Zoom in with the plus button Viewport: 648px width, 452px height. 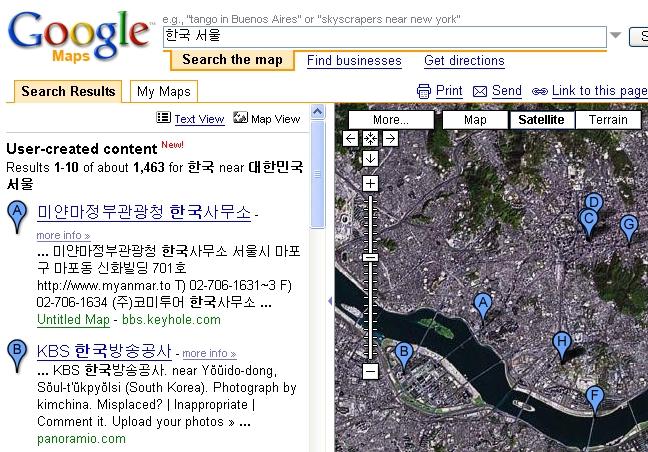point(370,183)
